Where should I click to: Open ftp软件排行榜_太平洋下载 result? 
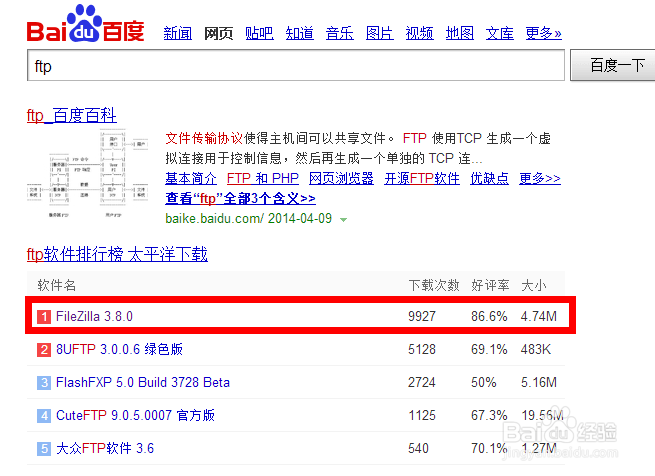[117, 254]
